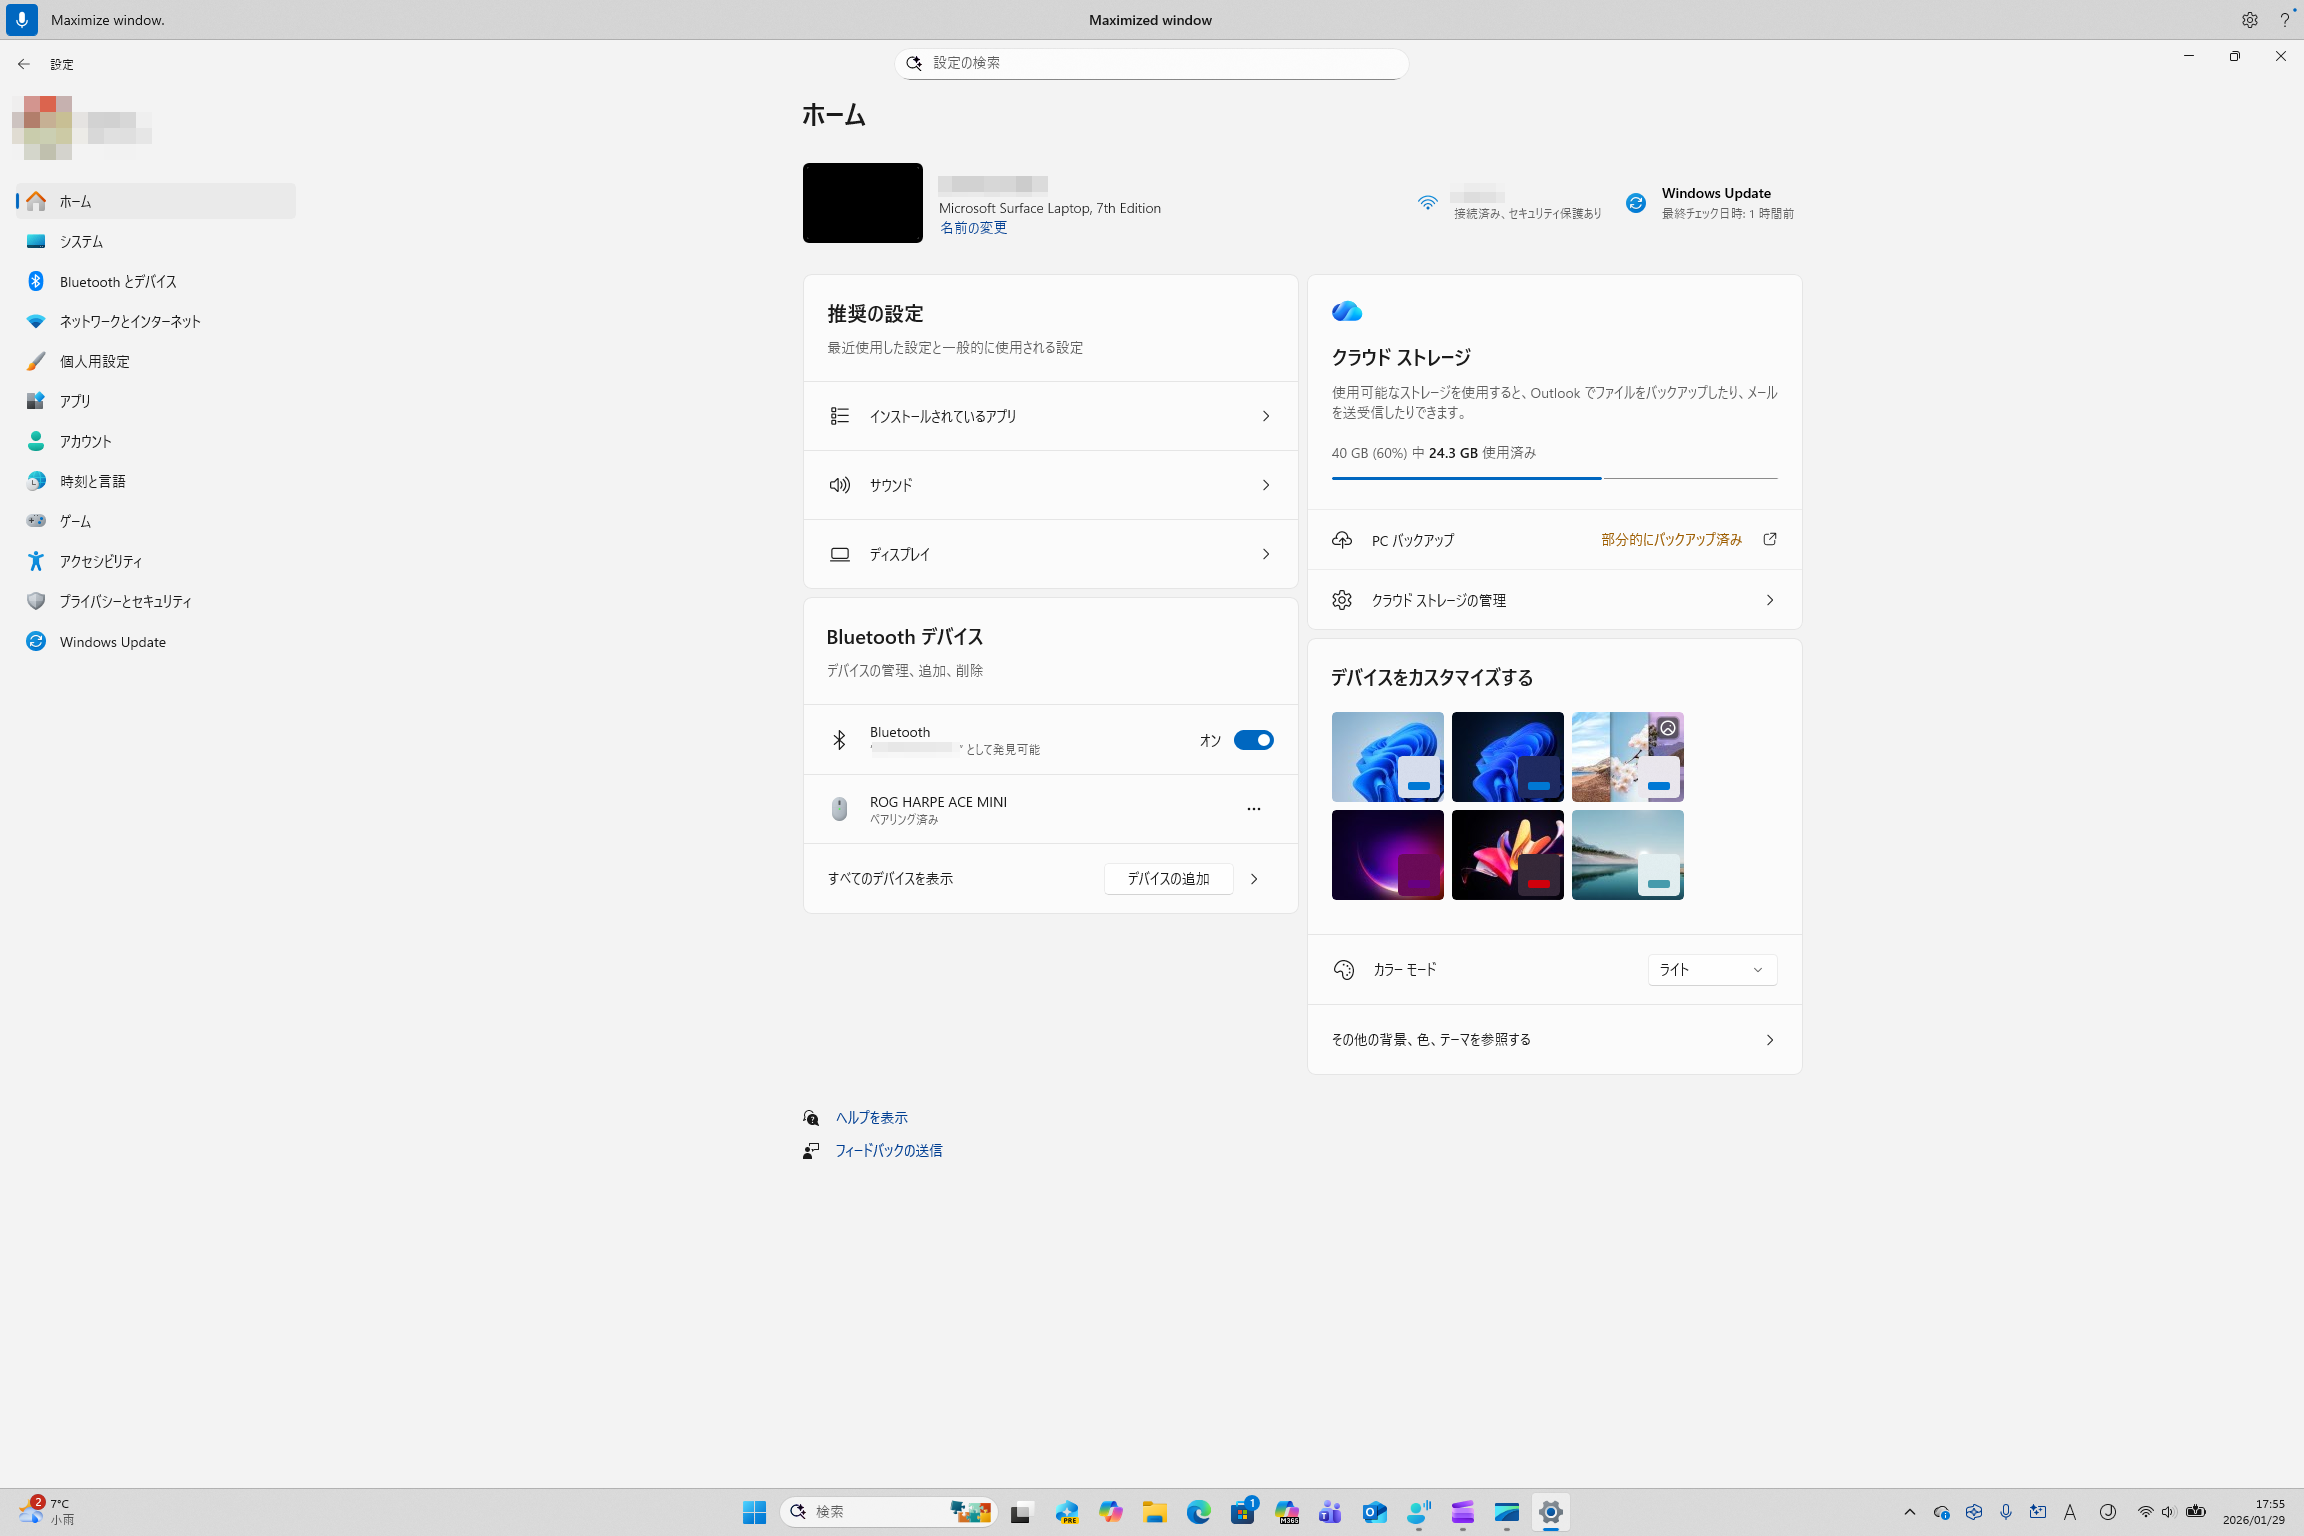The width and height of the screenshot is (2304, 1536).
Task: Expand インストールされているアプリ row
Action: click(1050, 416)
